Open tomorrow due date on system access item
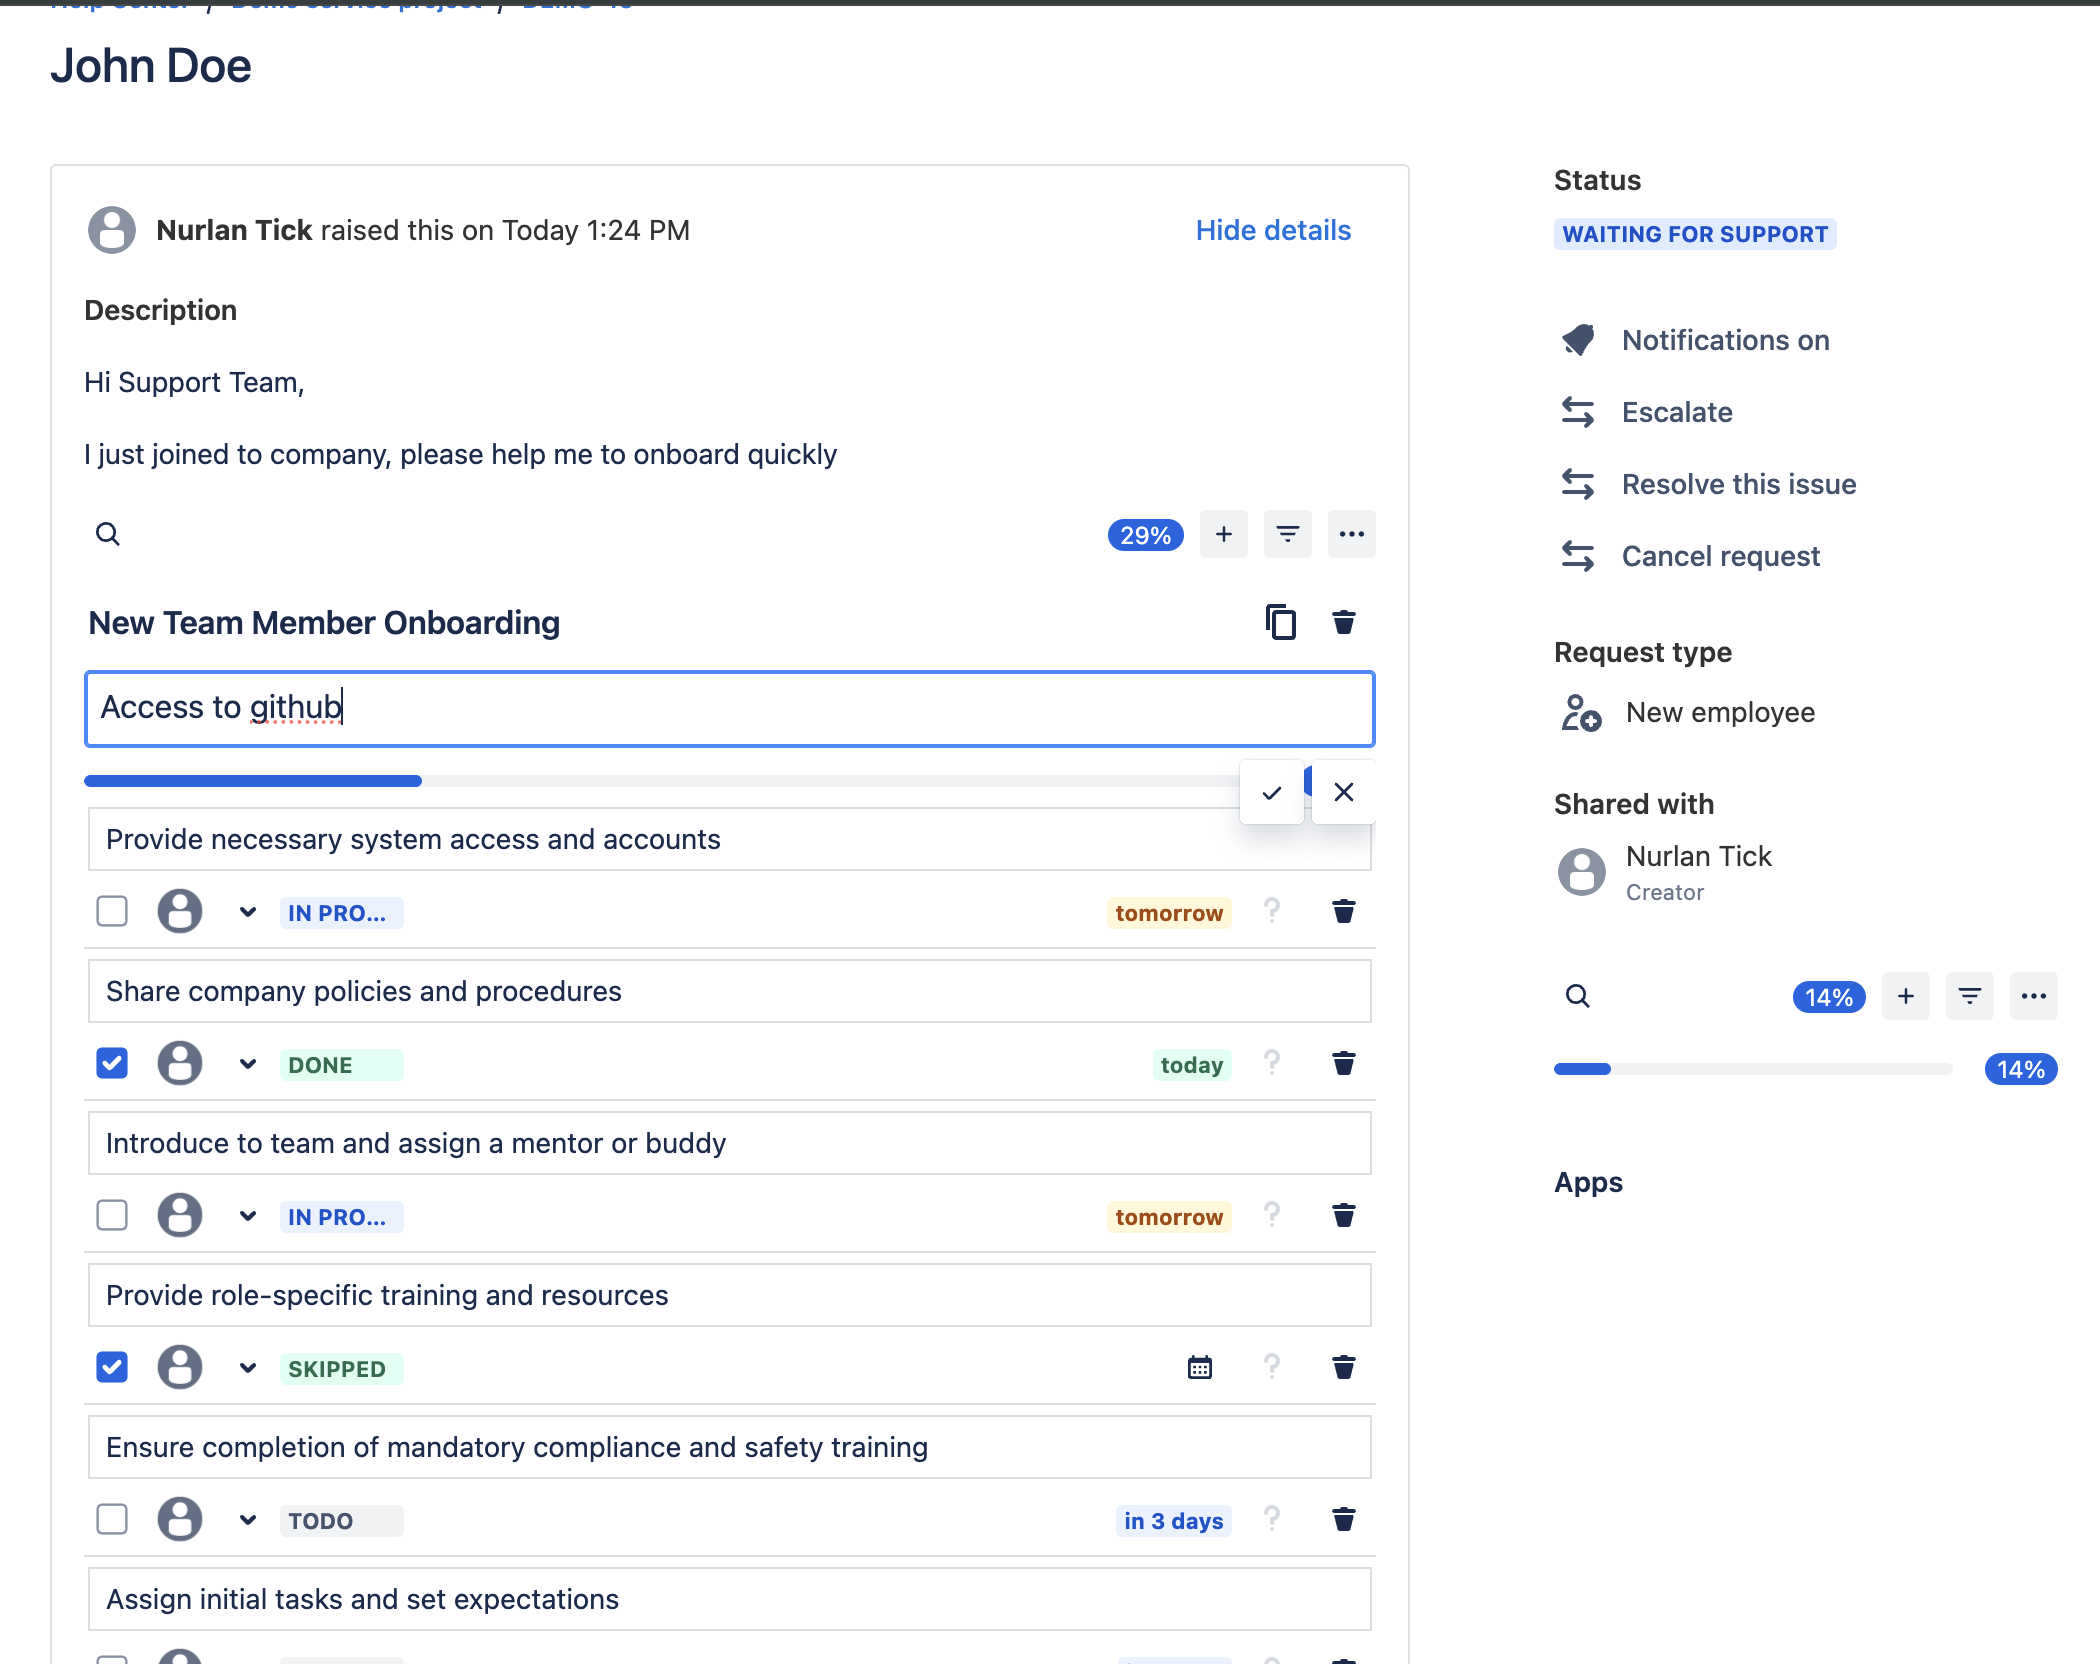2100x1664 pixels. coord(1169,913)
